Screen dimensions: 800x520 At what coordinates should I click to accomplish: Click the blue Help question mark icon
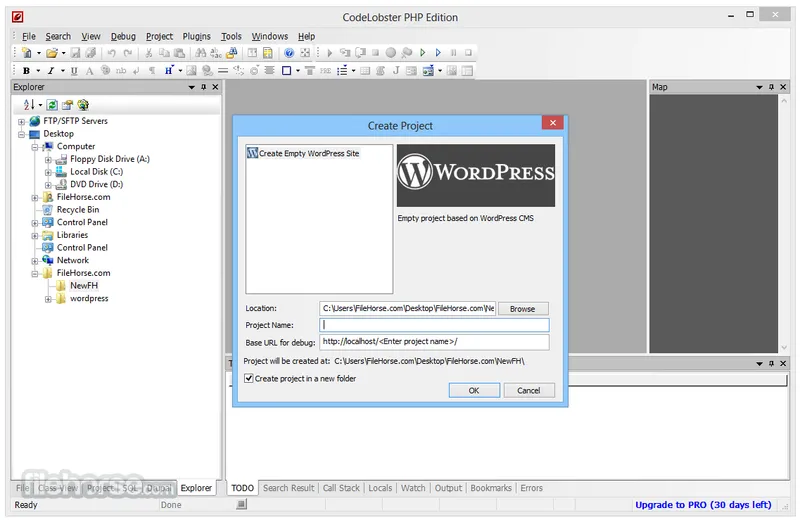point(289,53)
